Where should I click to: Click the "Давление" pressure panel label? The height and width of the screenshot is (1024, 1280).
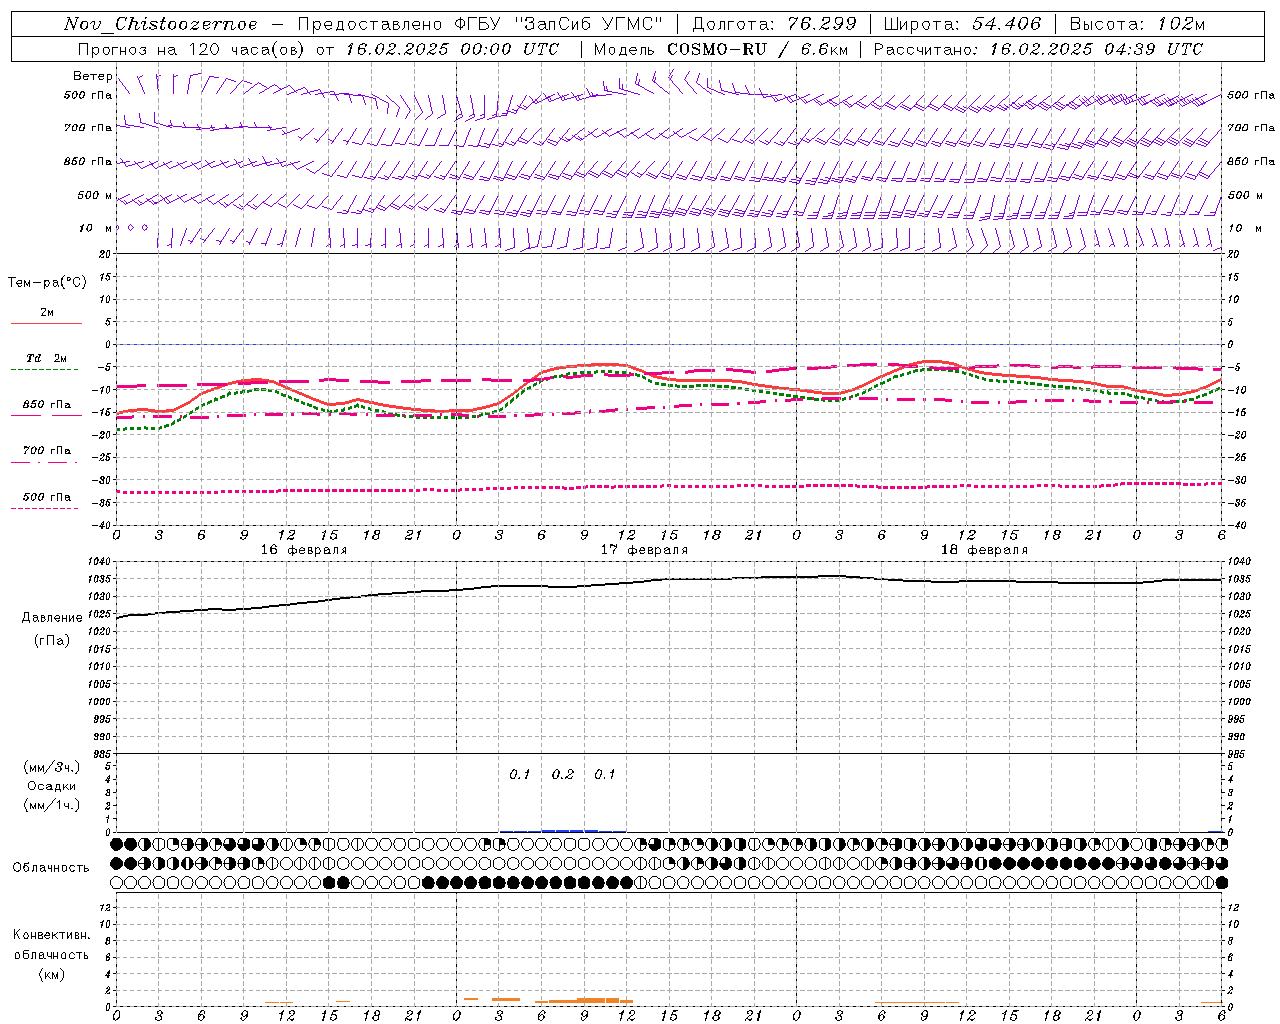[x=52, y=618]
